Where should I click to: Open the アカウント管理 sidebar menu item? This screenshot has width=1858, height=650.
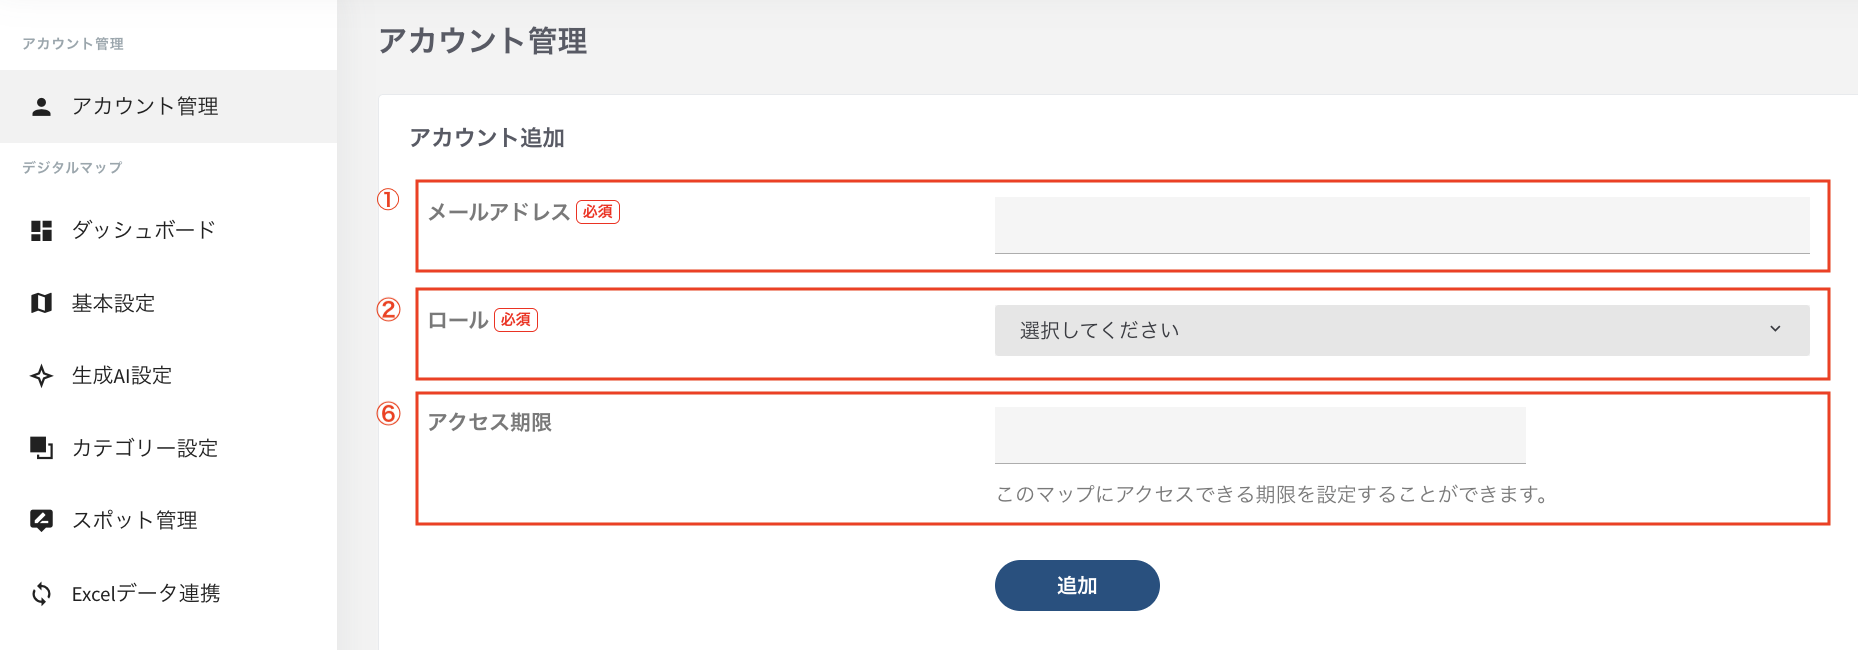click(145, 107)
